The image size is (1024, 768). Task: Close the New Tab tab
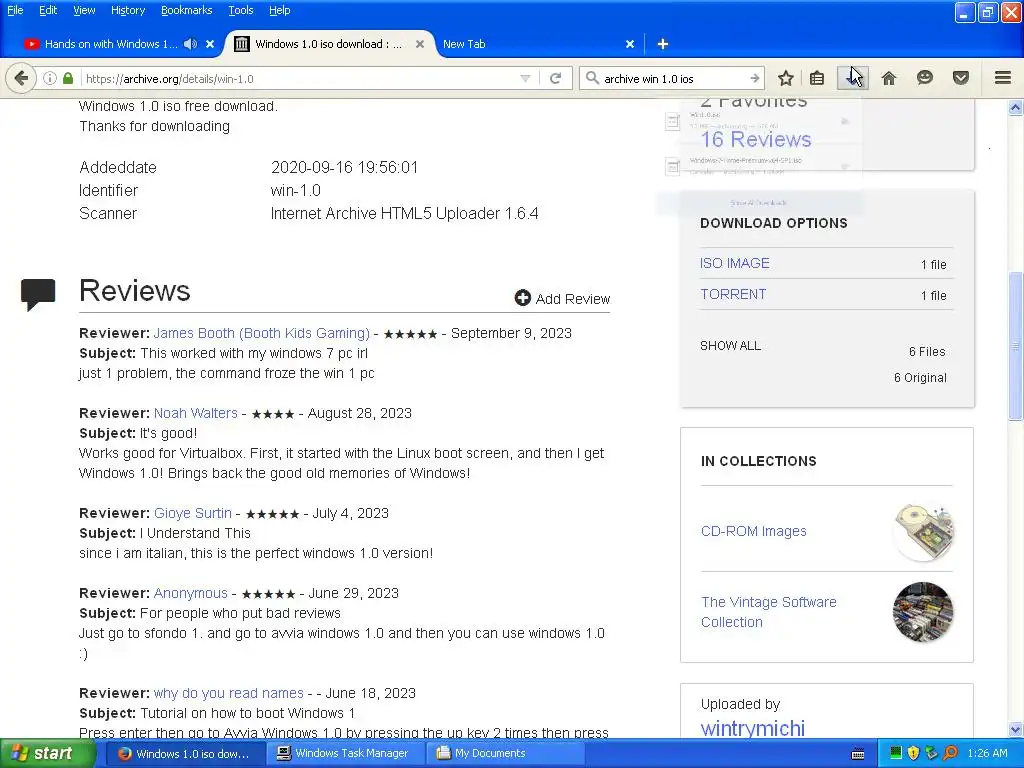pos(630,44)
